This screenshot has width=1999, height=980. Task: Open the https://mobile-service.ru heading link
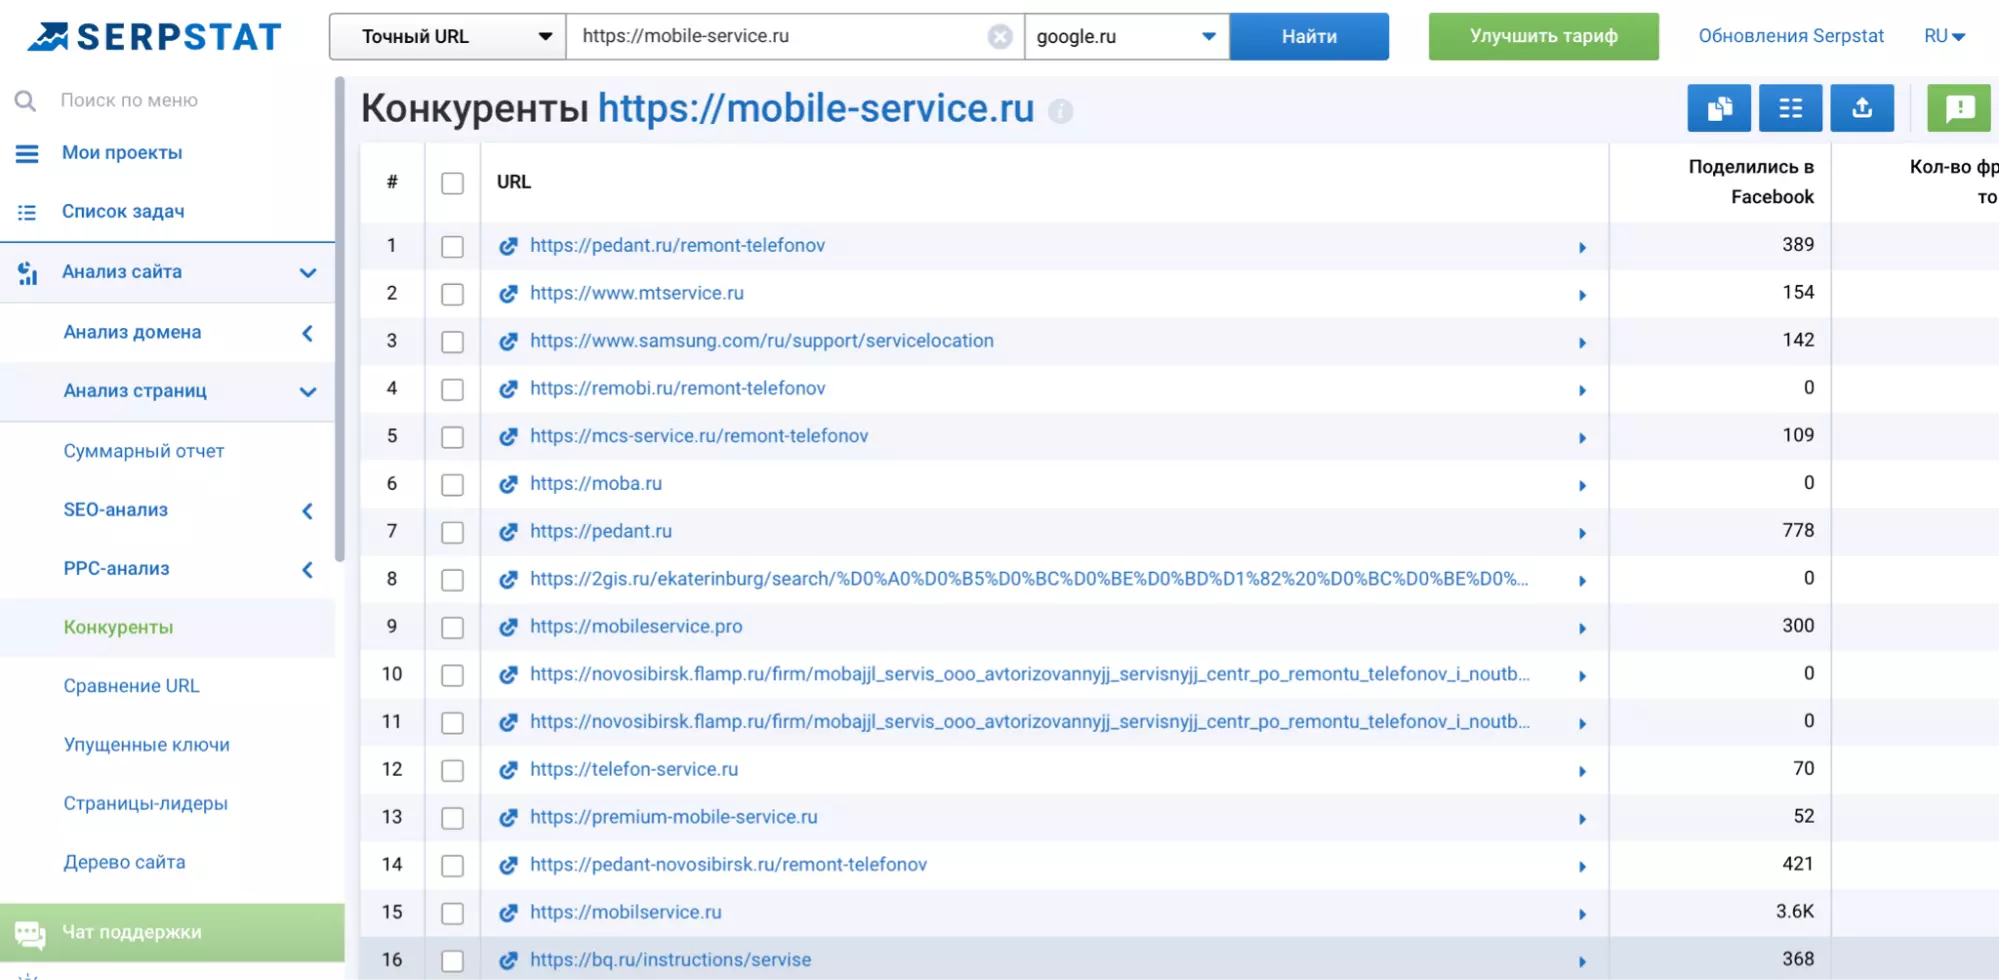[x=816, y=109]
